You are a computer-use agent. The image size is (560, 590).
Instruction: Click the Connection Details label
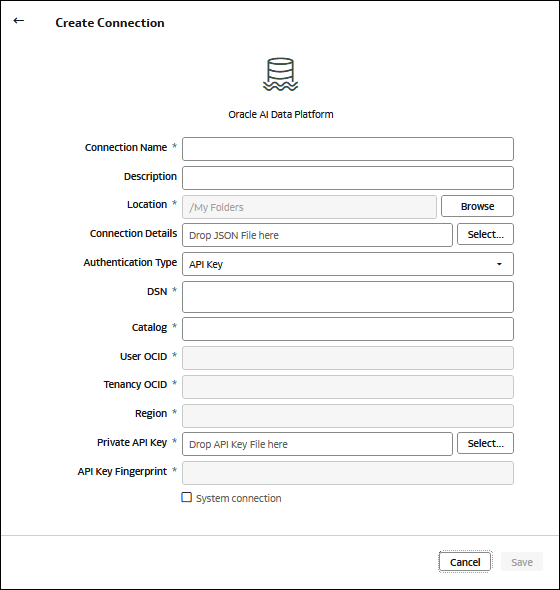[133, 233]
